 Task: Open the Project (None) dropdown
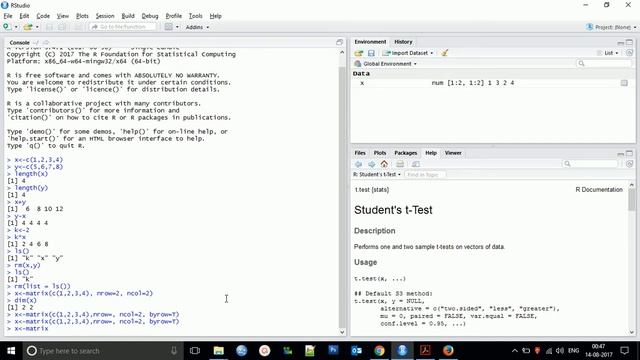[611, 27]
